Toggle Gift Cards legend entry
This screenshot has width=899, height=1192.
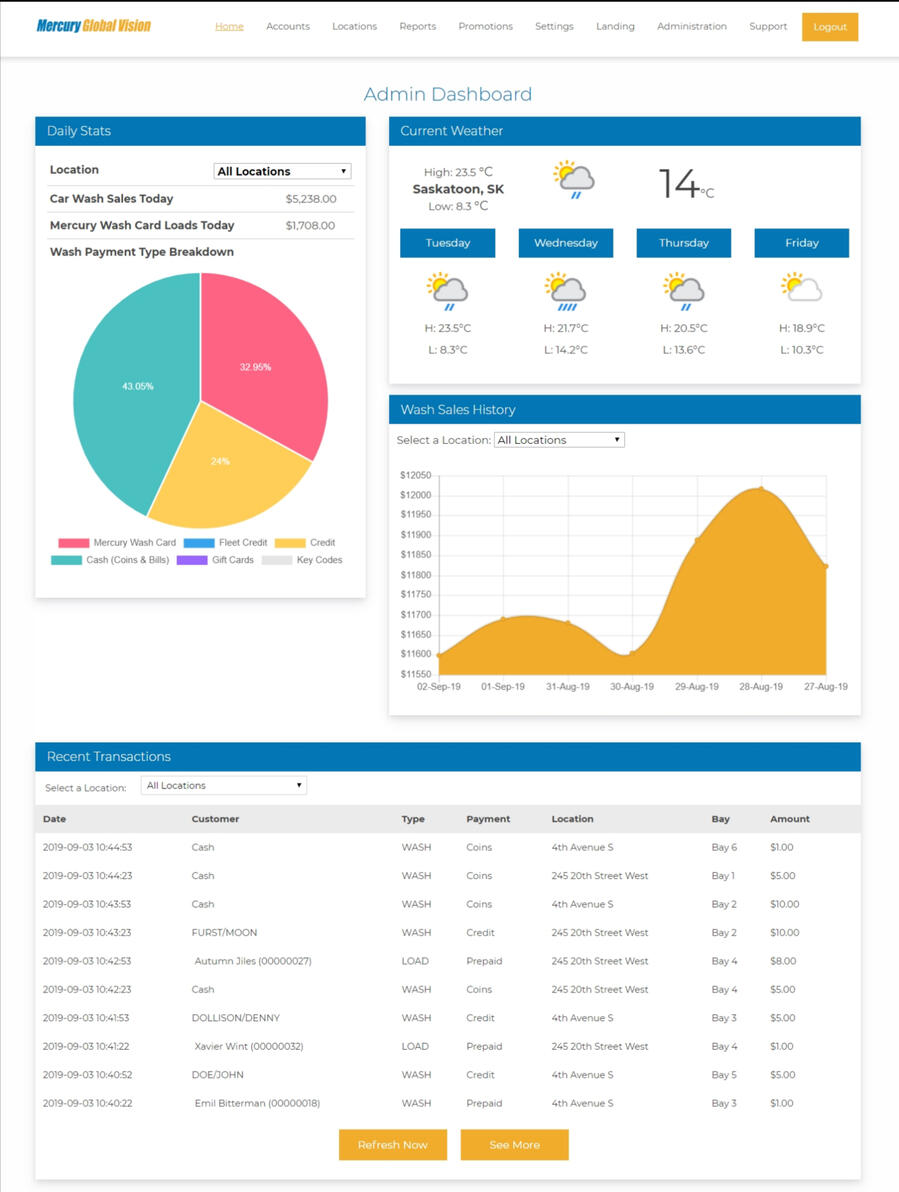(x=215, y=560)
